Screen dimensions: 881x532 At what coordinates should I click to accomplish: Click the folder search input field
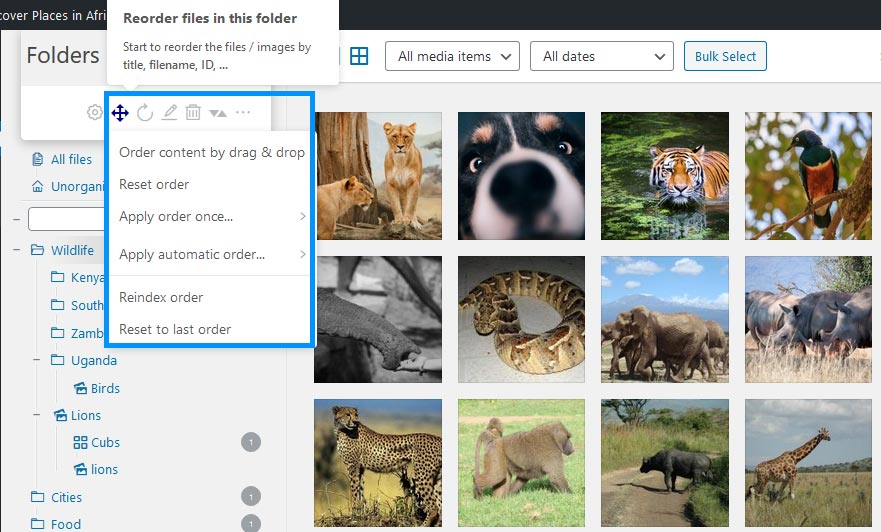(66, 219)
